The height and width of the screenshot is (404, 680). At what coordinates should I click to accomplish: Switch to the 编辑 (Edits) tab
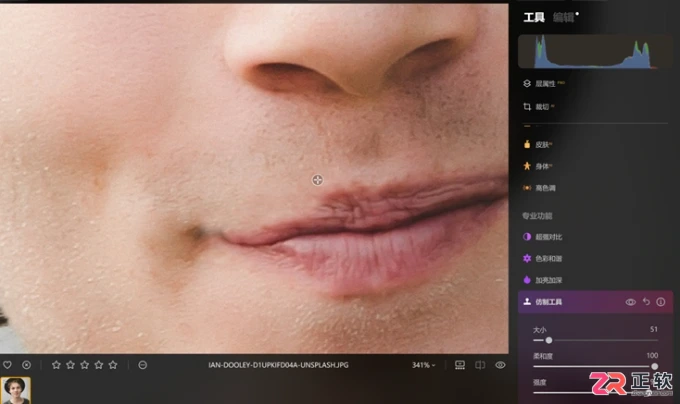tap(563, 17)
